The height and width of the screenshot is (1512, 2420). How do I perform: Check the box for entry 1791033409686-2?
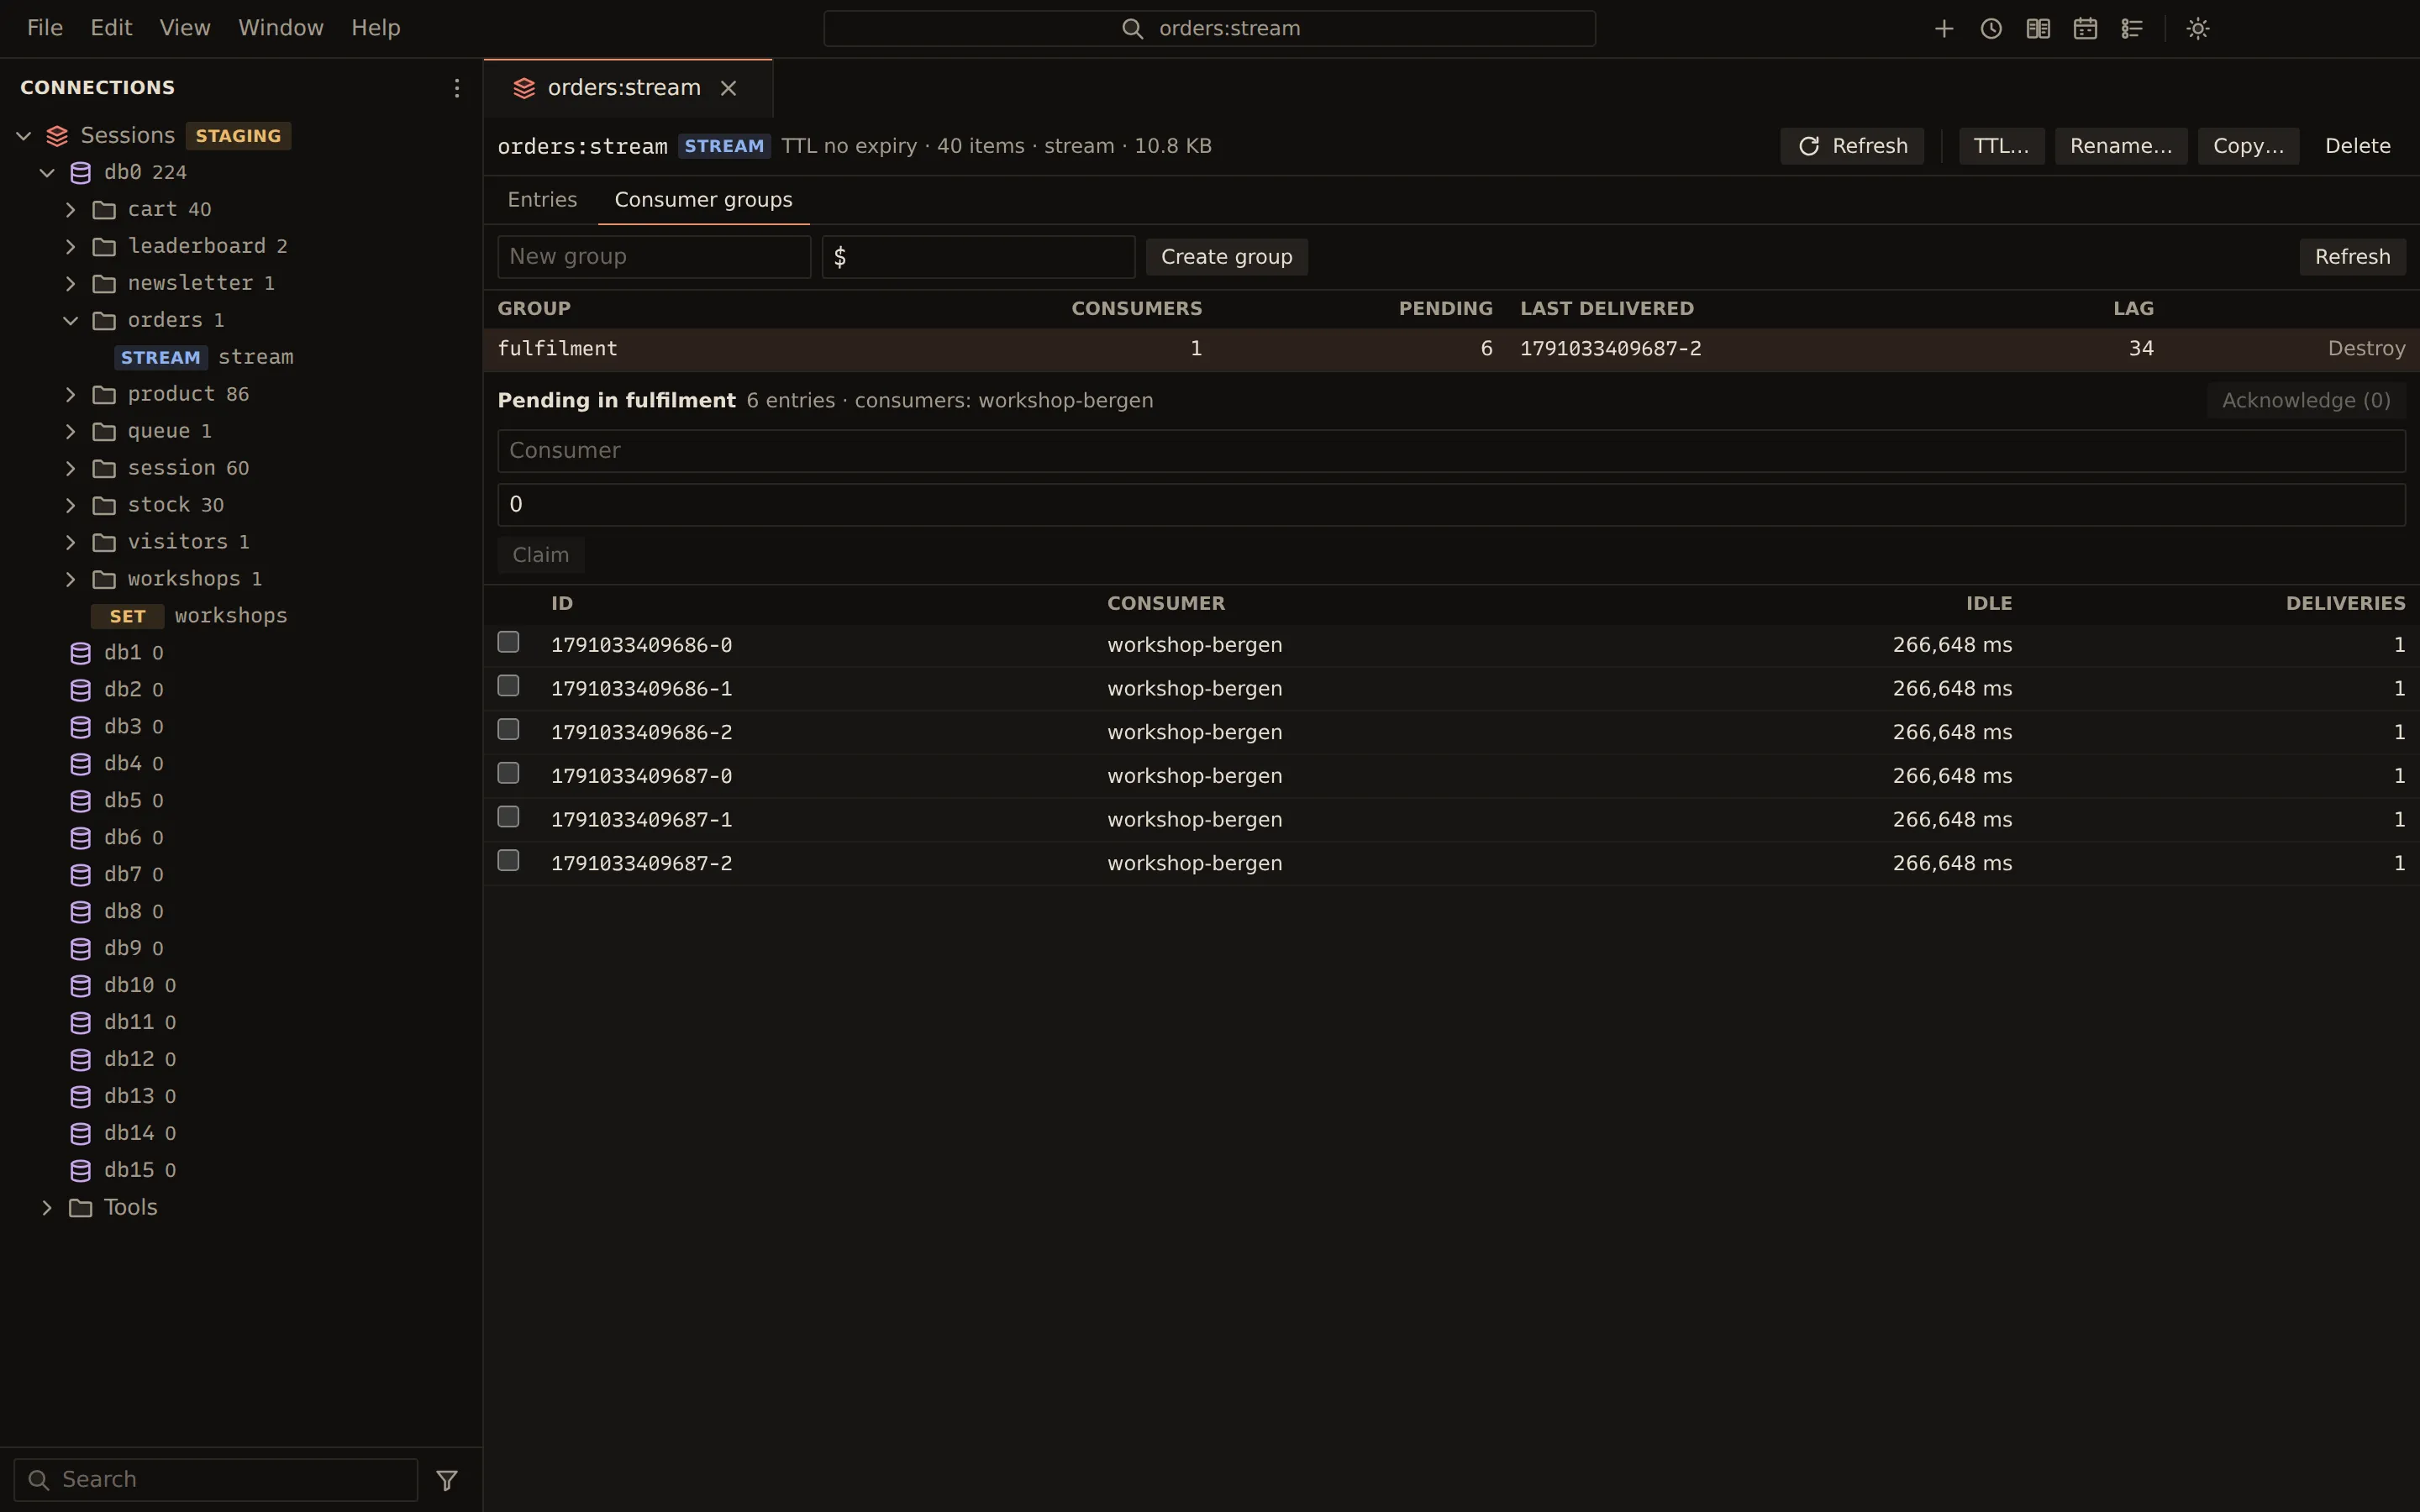point(508,729)
